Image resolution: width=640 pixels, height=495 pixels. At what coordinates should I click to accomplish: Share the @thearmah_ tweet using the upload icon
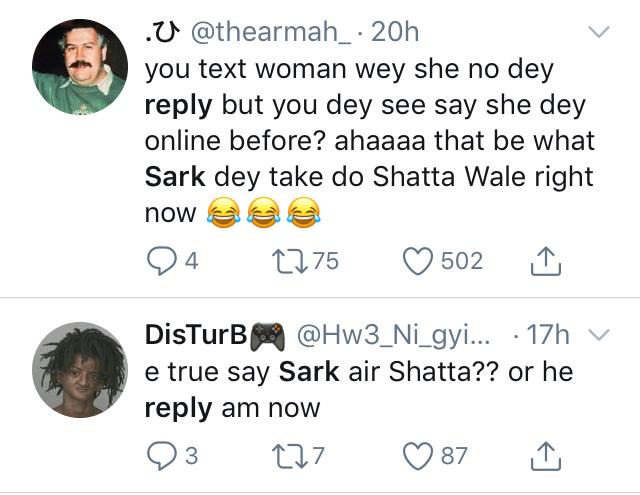(x=546, y=261)
